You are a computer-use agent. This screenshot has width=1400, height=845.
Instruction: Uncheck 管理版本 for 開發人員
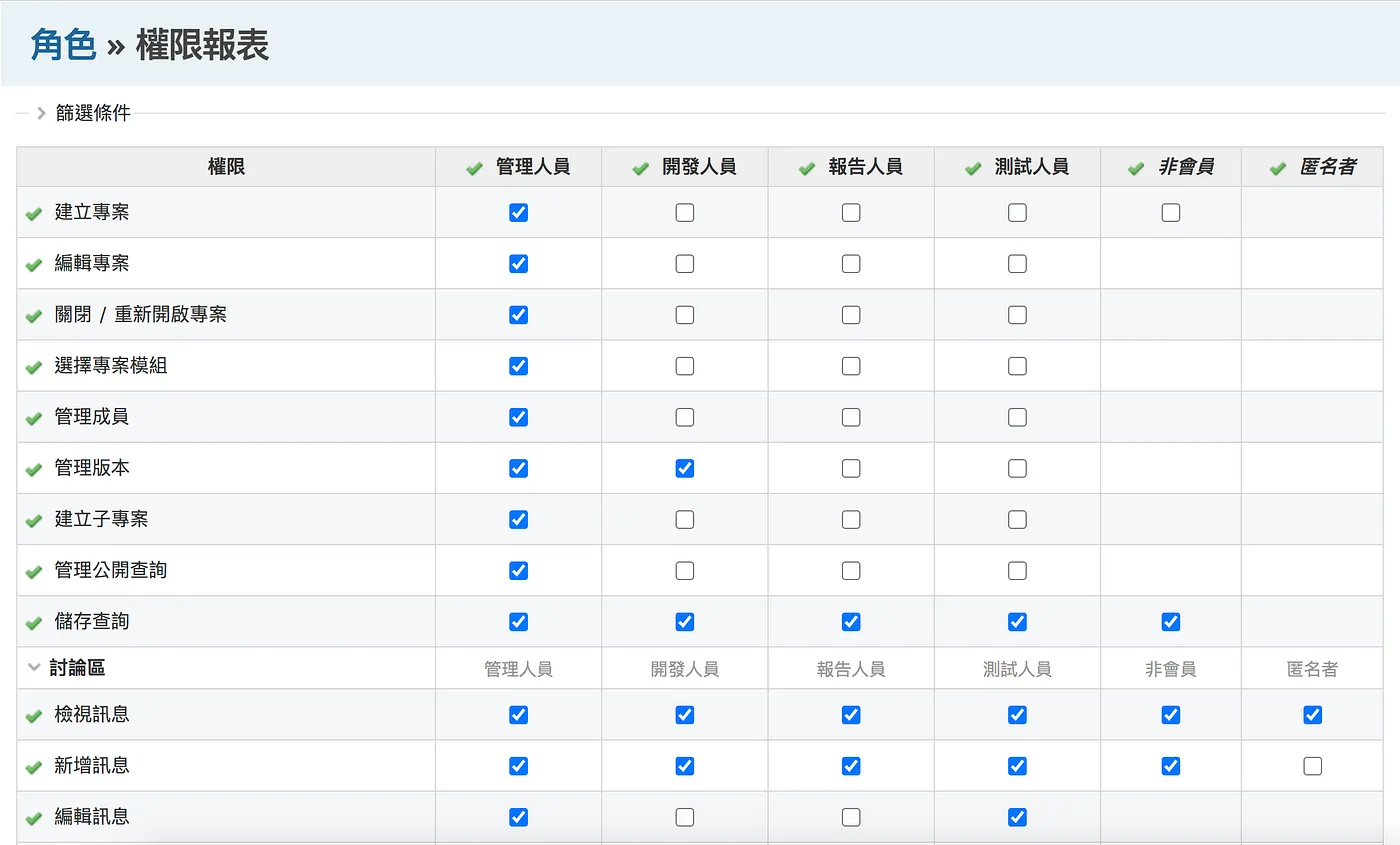(x=684, y=468)
